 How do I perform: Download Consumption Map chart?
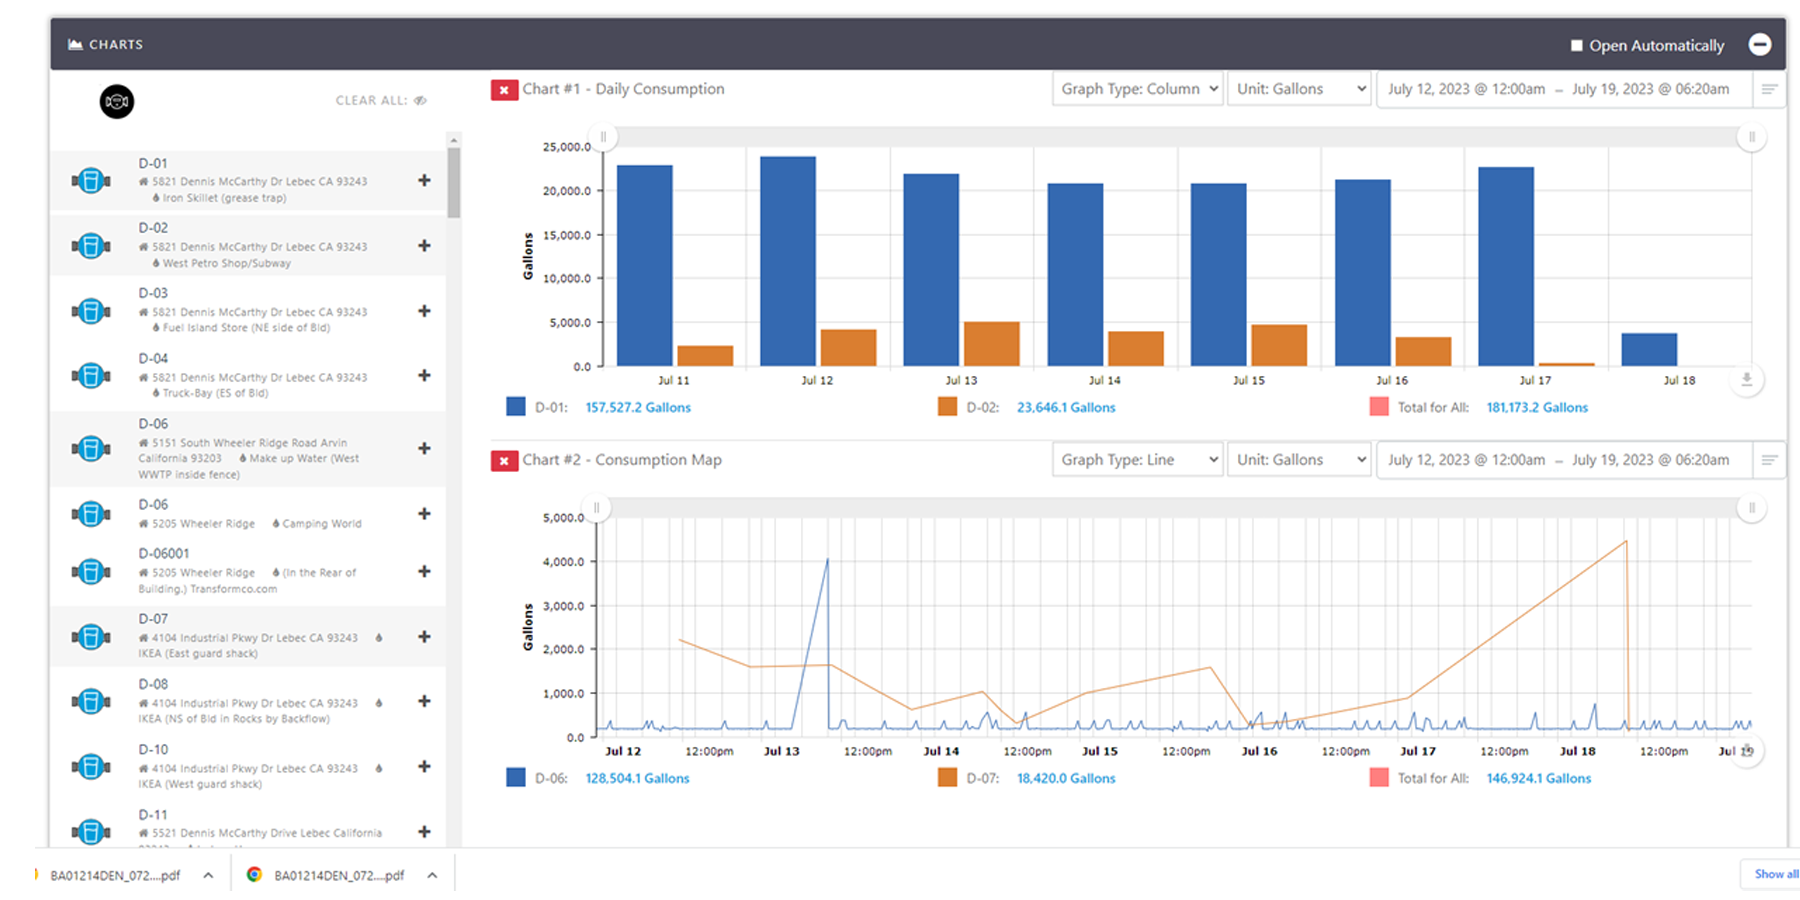(1747, 750)
